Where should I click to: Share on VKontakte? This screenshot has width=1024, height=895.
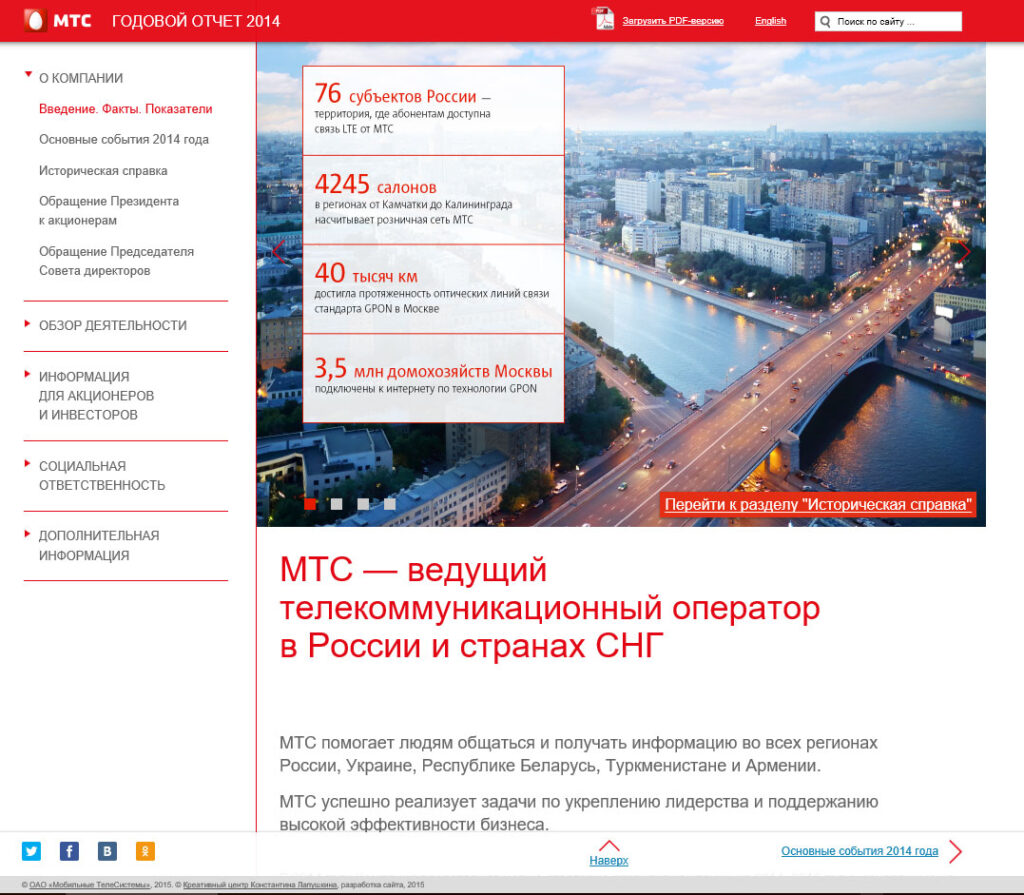(107, 851)
